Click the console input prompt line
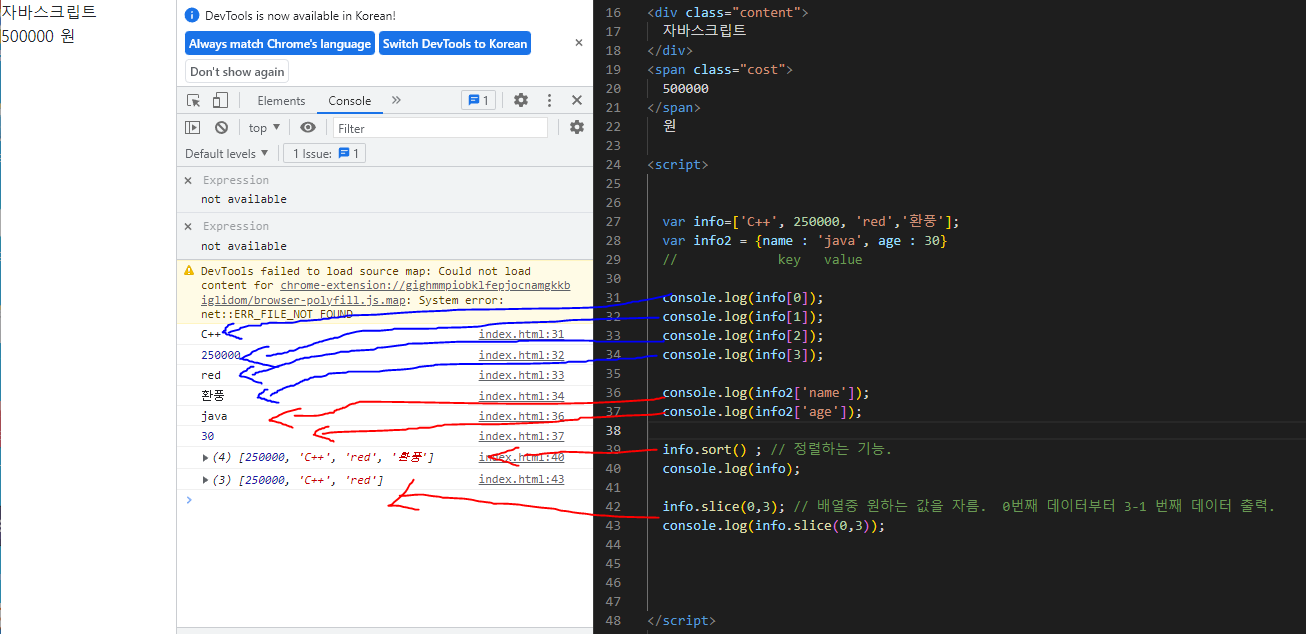The width and height of the screenshot is (1306, 634). tap(385, 499)
